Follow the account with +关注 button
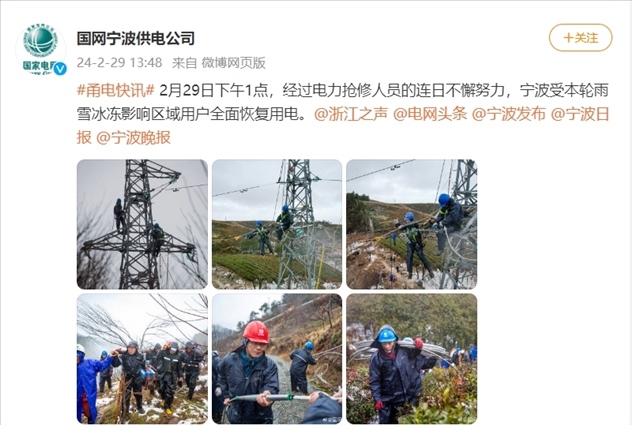The height and width of the screenshot is (425, 632). 580,38
